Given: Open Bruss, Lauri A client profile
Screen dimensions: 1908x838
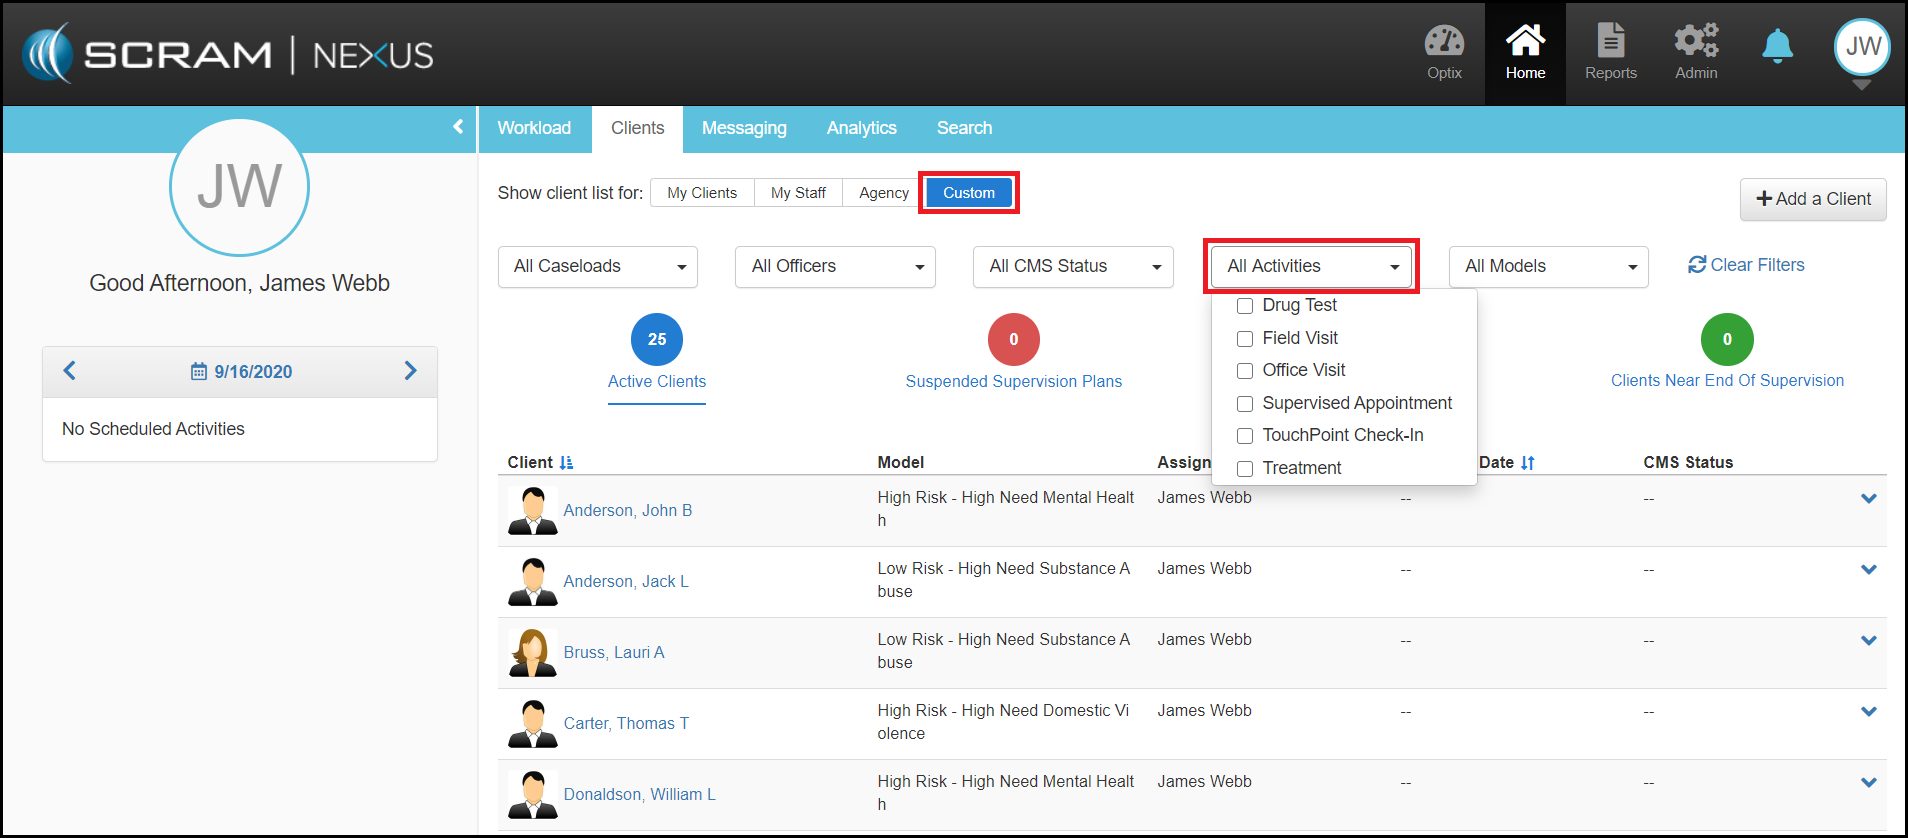Looking at the screenshot, I should point(613,652).
